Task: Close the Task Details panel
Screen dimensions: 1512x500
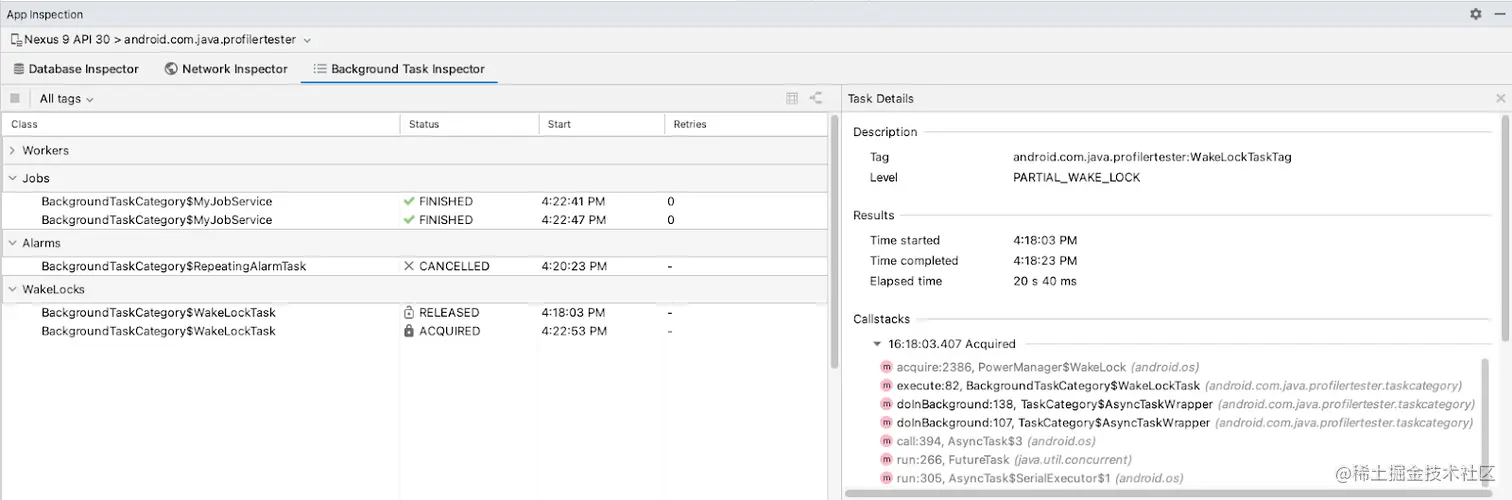Action: point(1500,98)
